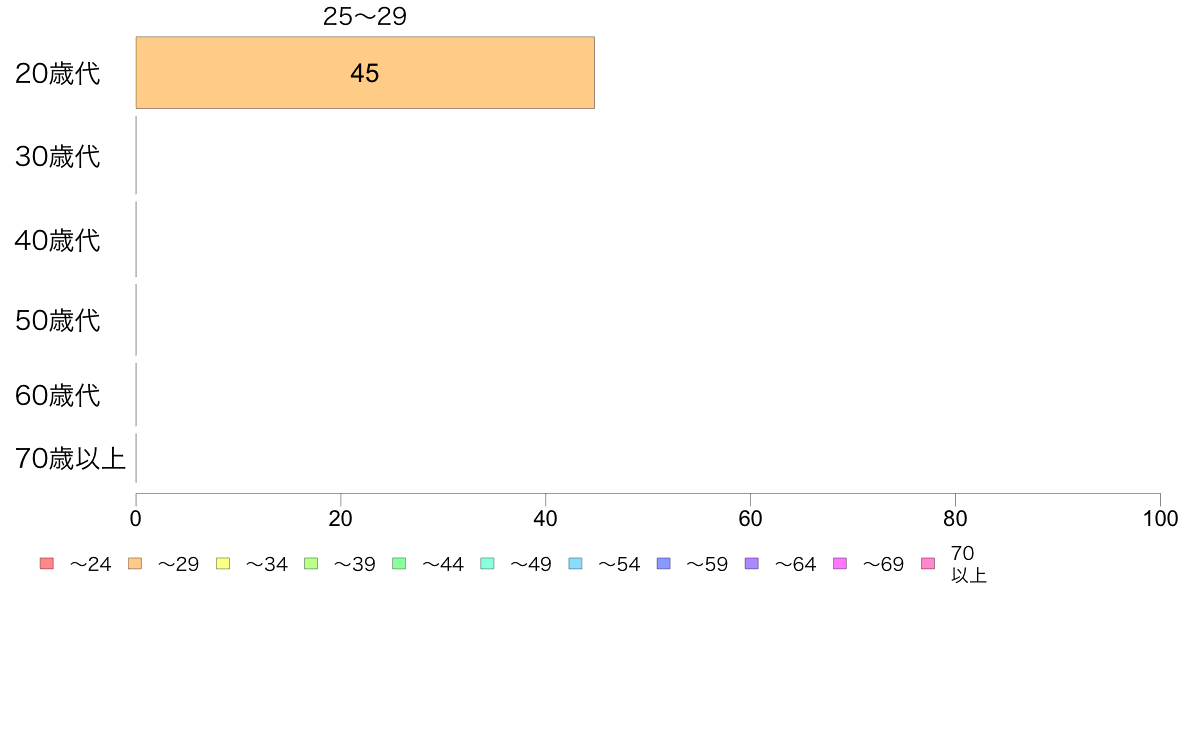Click the ~49 turquoise legend swatch
This screenshot has width=1188, height=736.
(487, 563)
